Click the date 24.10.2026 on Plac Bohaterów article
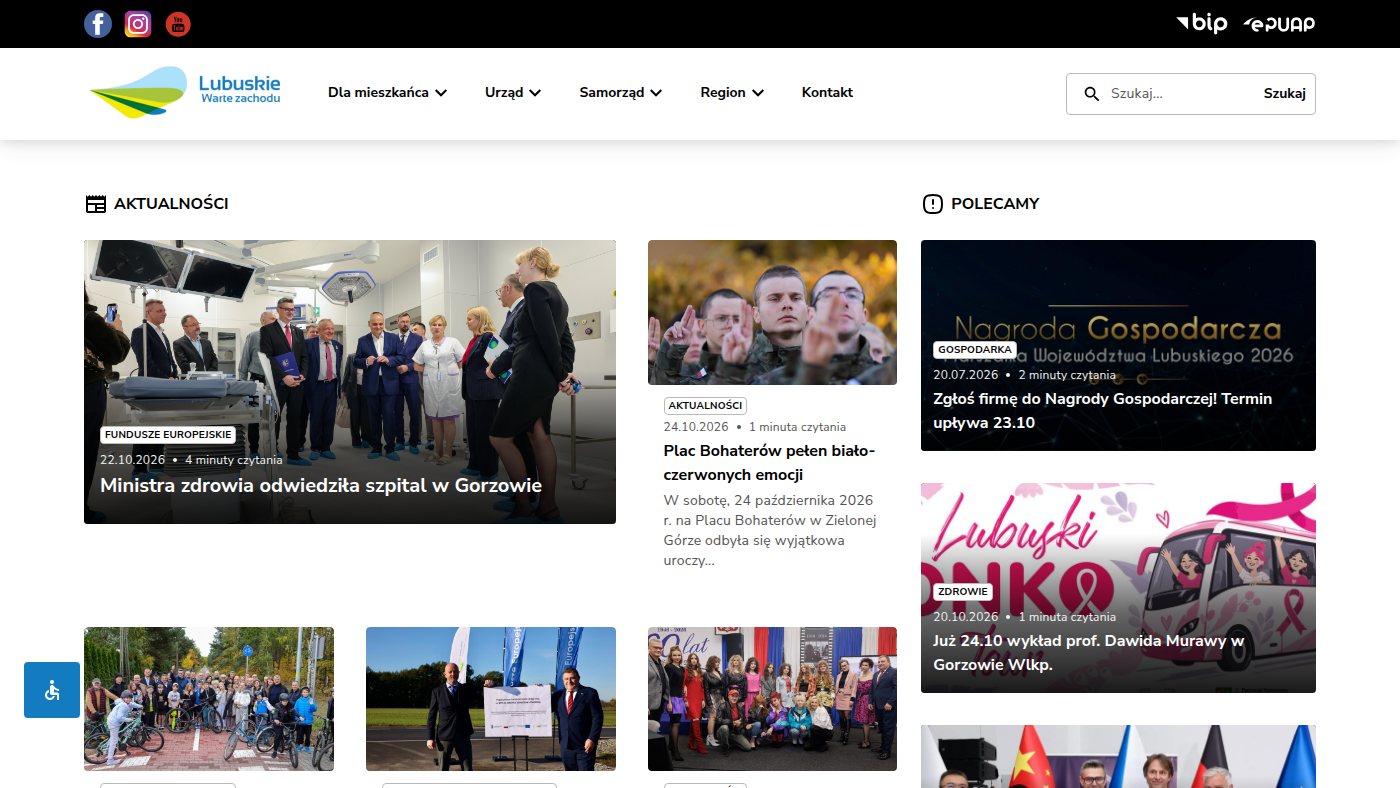The height and width of the screenshot is (788, 1400). pos(697,427)
